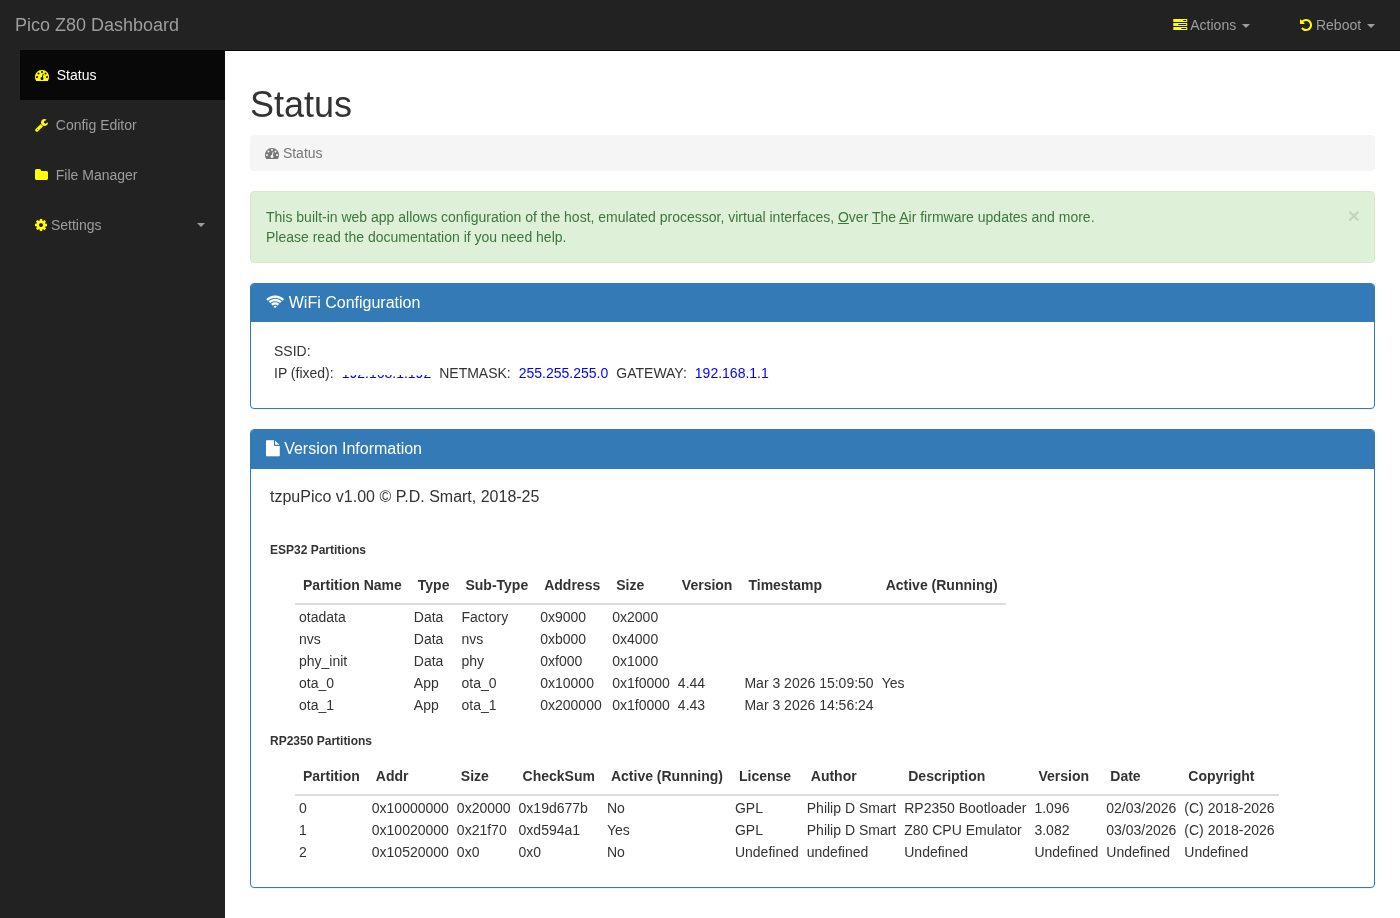Viewport: 1400px width, 918px height.
Task: Open the Reboot dropdown menu
Action: click(x=1336, y=25)
